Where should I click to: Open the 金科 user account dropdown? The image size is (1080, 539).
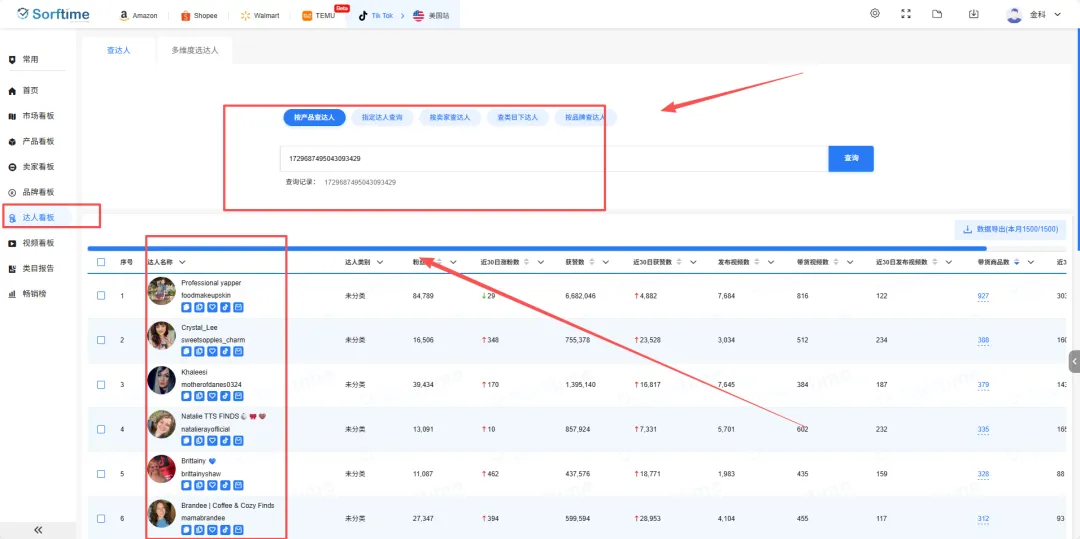pyautogui.click(x=1040, y=15)
